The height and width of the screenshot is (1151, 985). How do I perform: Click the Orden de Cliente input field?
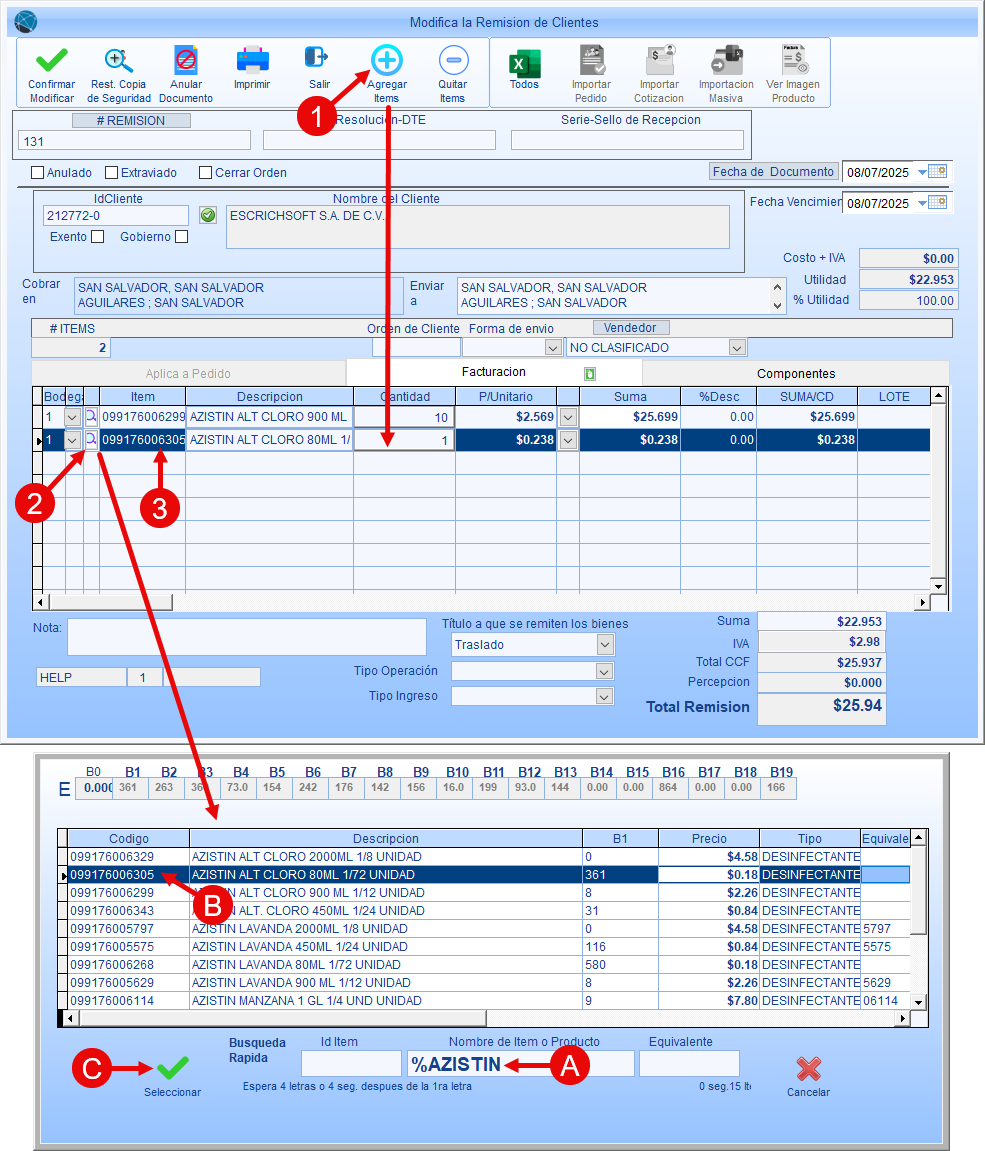tap(416, 347)
